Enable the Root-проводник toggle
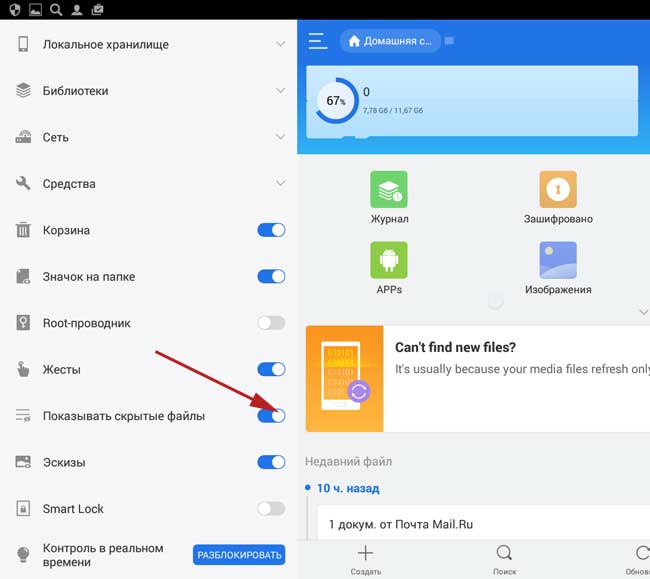Viewport: 650px width, 579px height. pos(271,323)
